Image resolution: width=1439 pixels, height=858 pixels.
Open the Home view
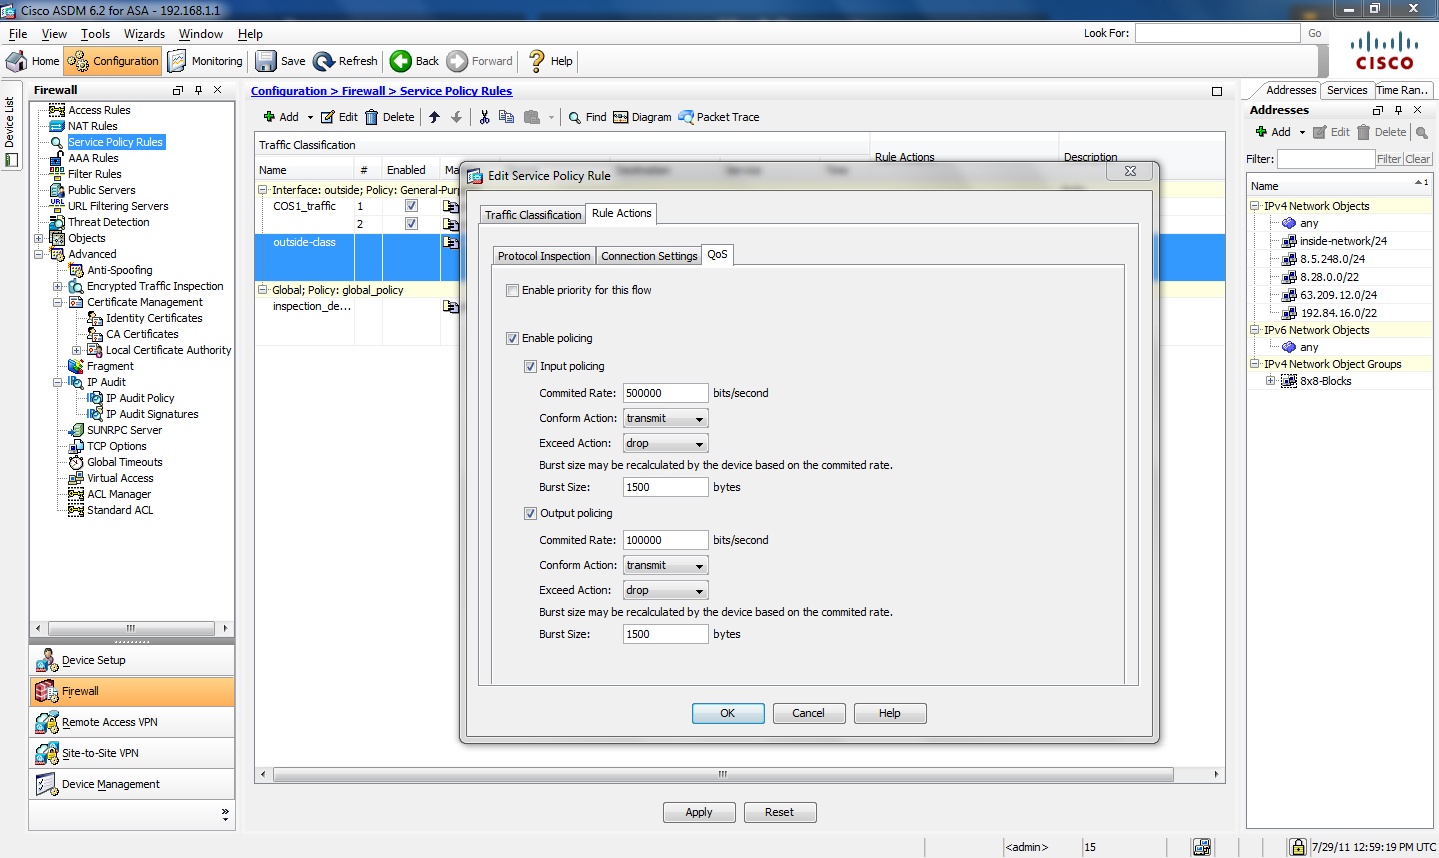(x=33, y=61)
